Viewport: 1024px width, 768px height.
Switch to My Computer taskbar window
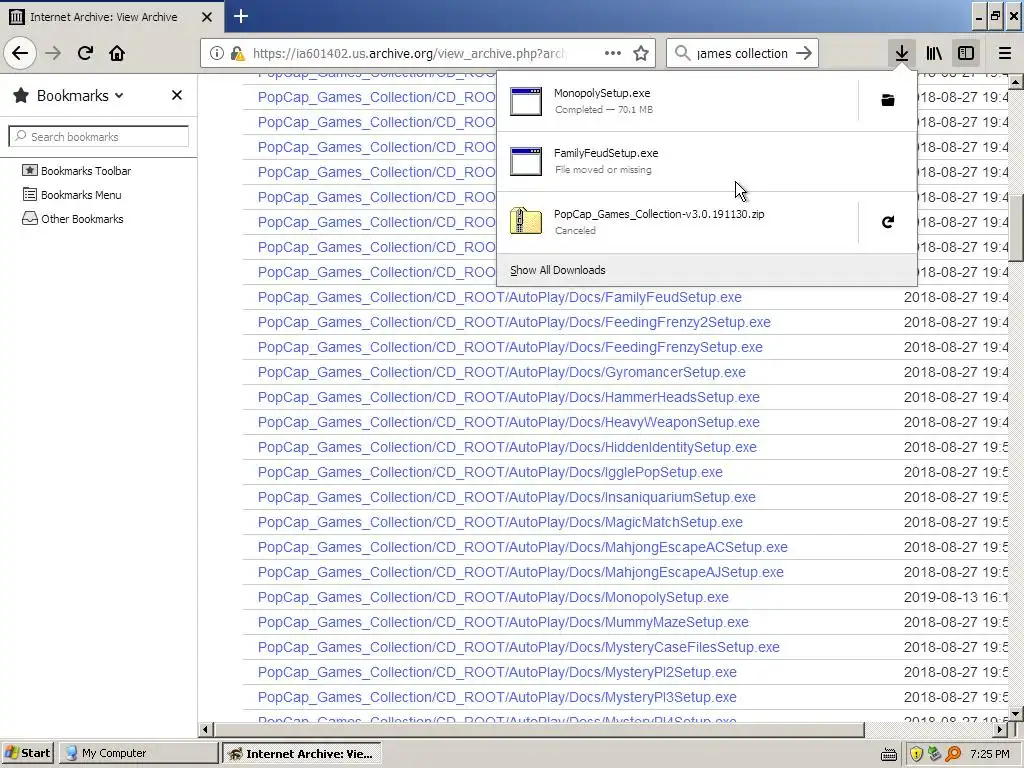tap(138, 753)
